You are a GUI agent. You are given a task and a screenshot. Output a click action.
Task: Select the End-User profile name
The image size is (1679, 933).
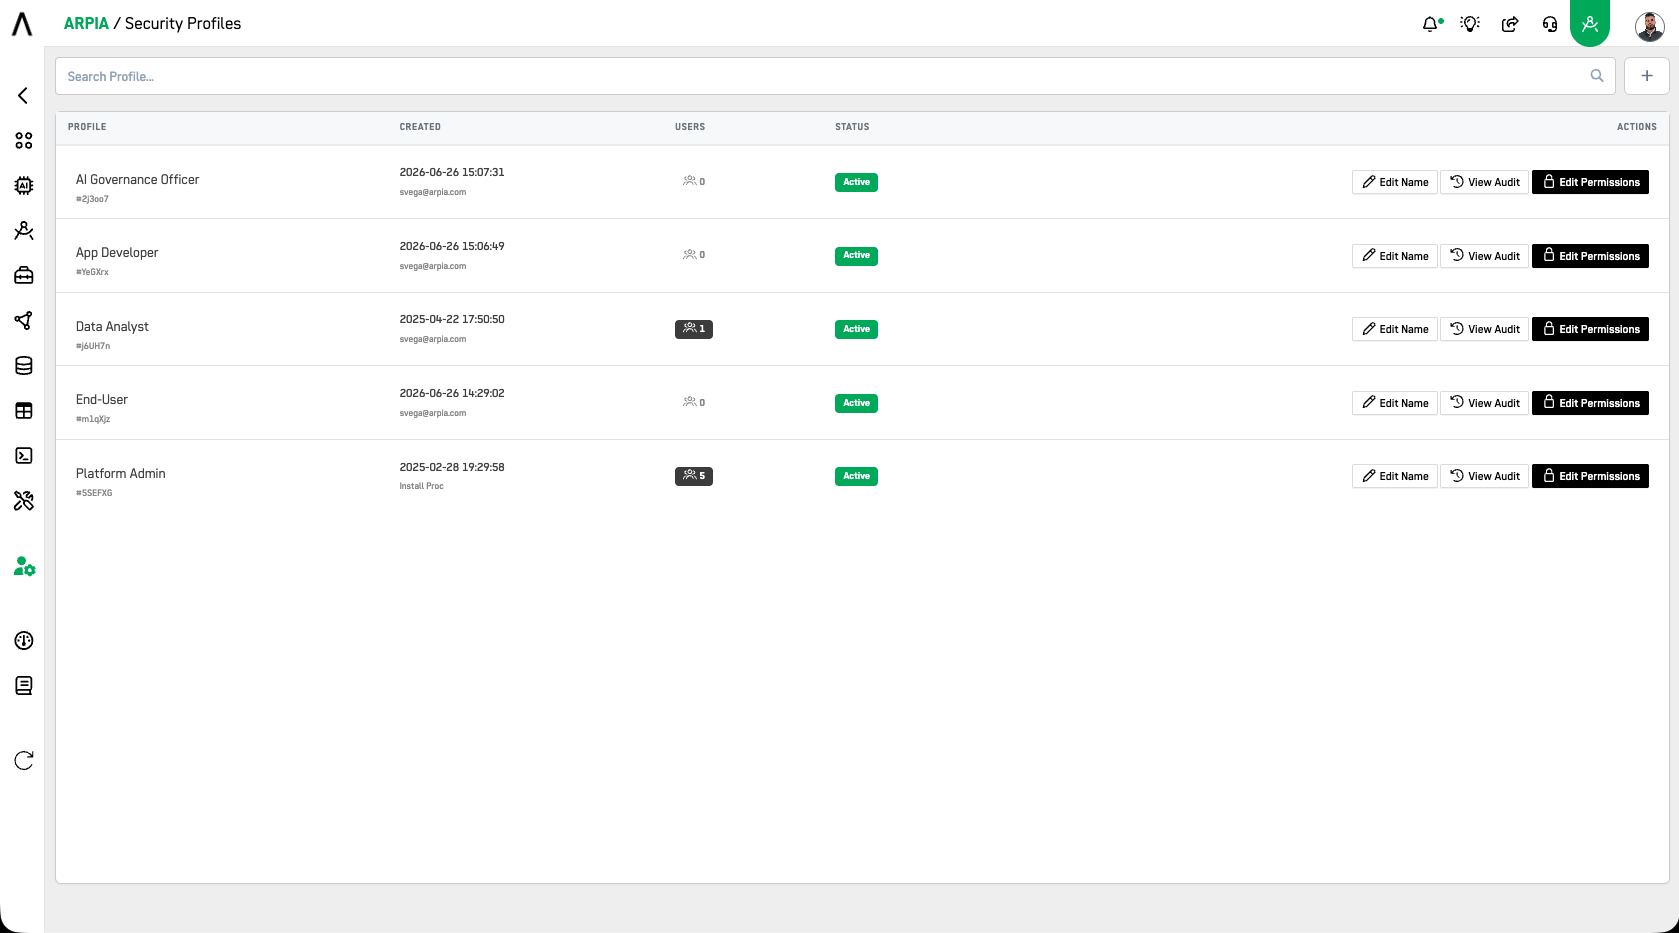click(x=102, y=400)
